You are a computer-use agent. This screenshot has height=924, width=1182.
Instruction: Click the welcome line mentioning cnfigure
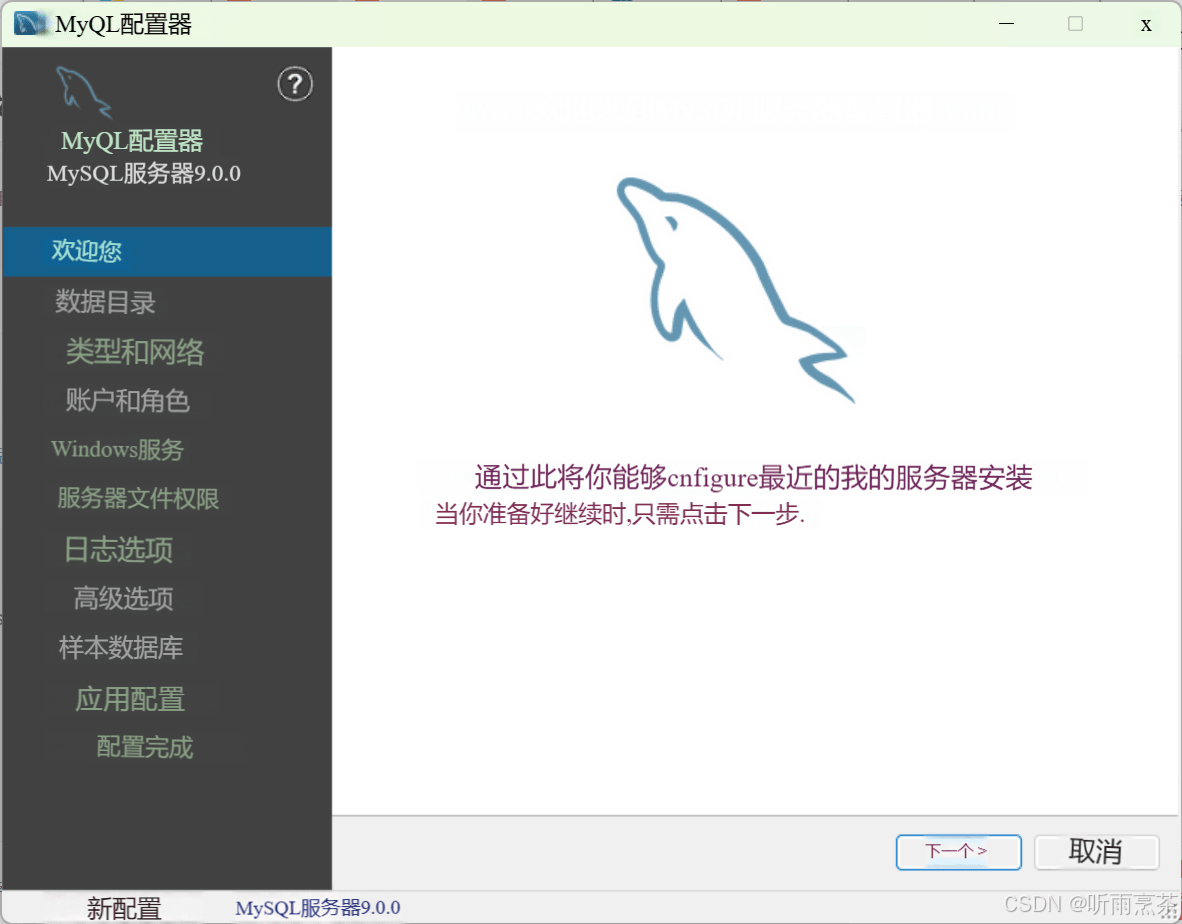[754, 477]
